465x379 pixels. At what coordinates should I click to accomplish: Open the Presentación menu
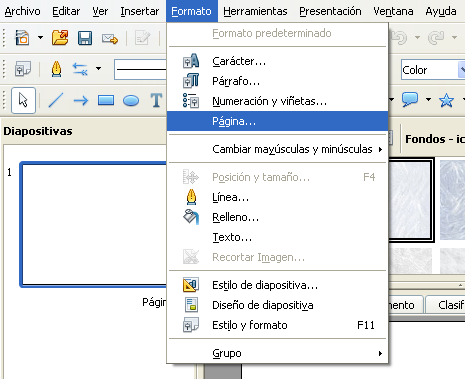[330, 11]
